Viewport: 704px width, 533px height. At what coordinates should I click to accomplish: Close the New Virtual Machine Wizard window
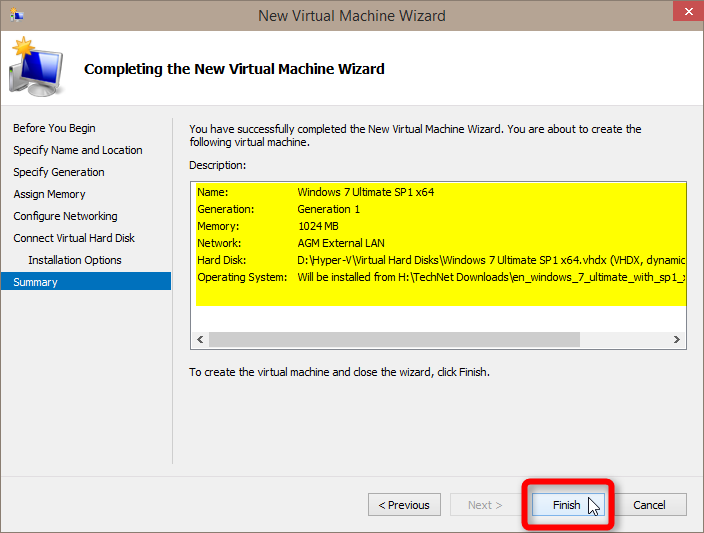click(x=688, y=11)
